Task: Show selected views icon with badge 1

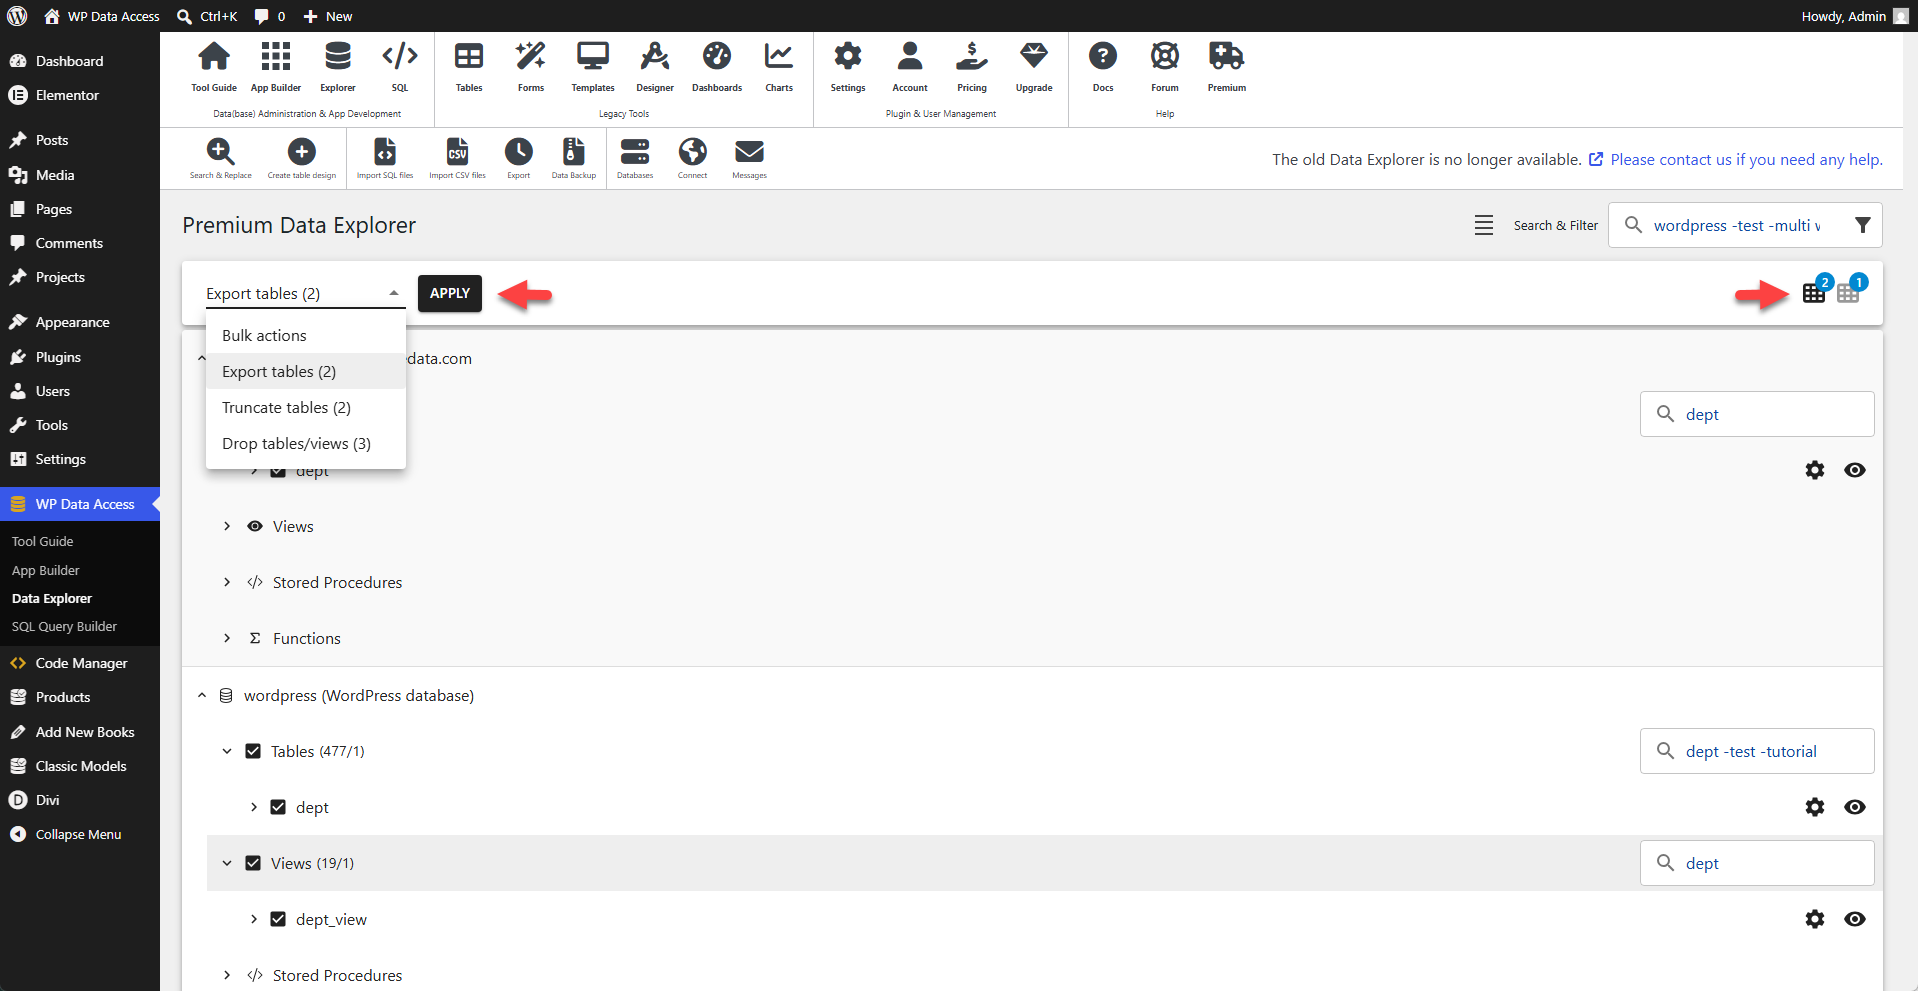Action: [1849, 292]
